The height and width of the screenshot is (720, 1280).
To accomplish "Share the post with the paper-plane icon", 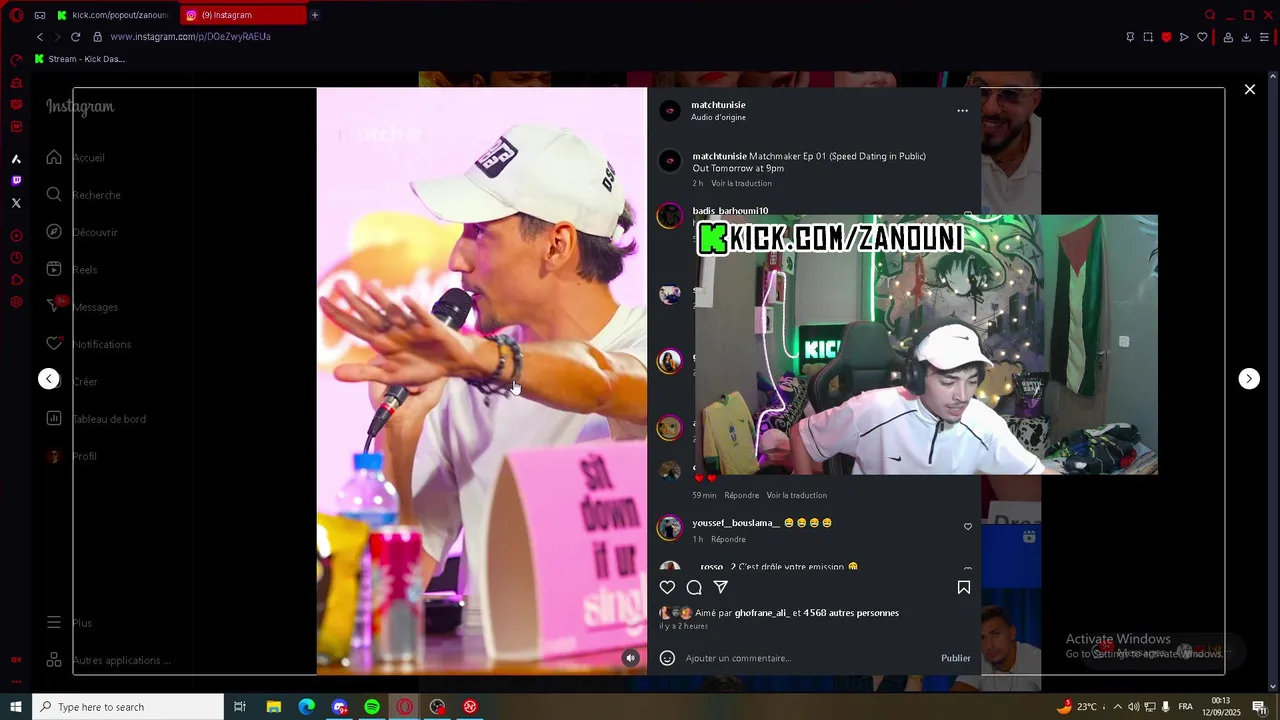I will [720, 588].
